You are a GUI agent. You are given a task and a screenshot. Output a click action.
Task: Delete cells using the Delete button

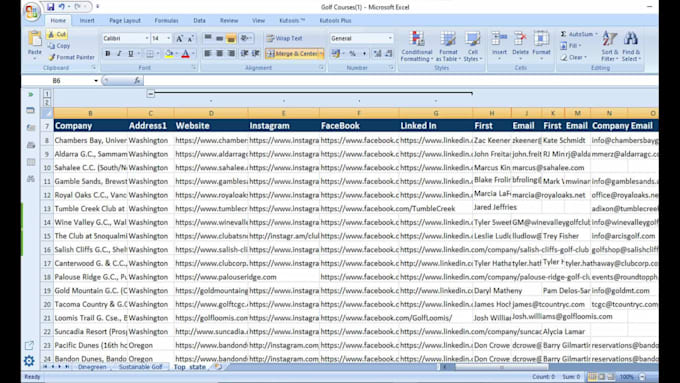pos(520,46)
